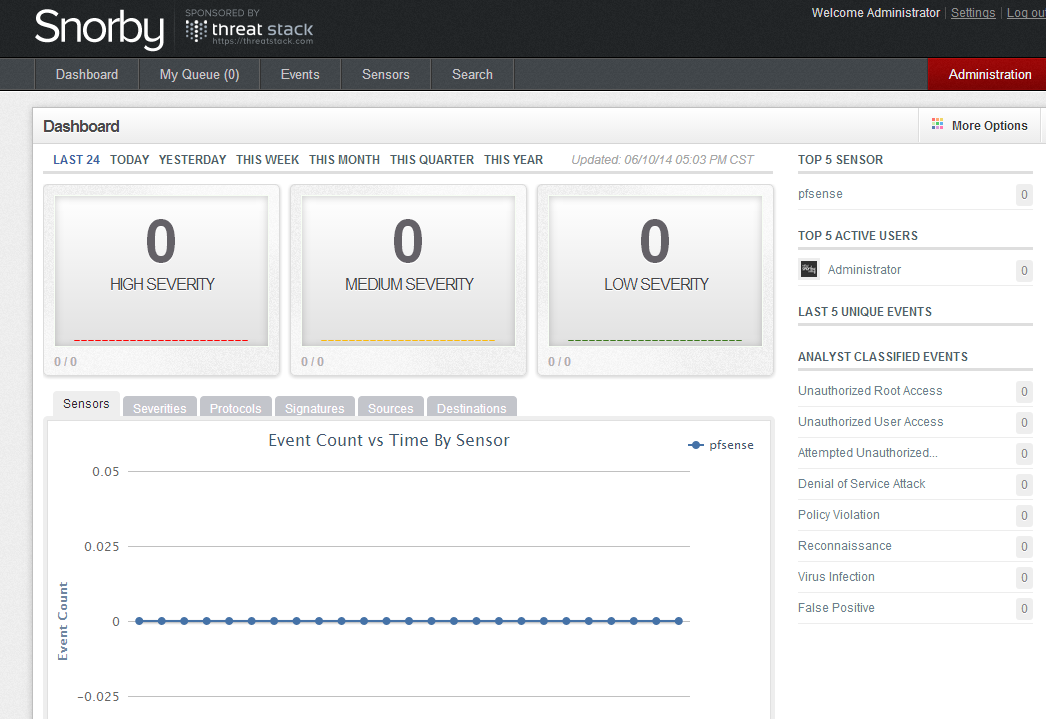Switch to the Severities chart tab
This screenshot has width=1046, height=719.
159,408
